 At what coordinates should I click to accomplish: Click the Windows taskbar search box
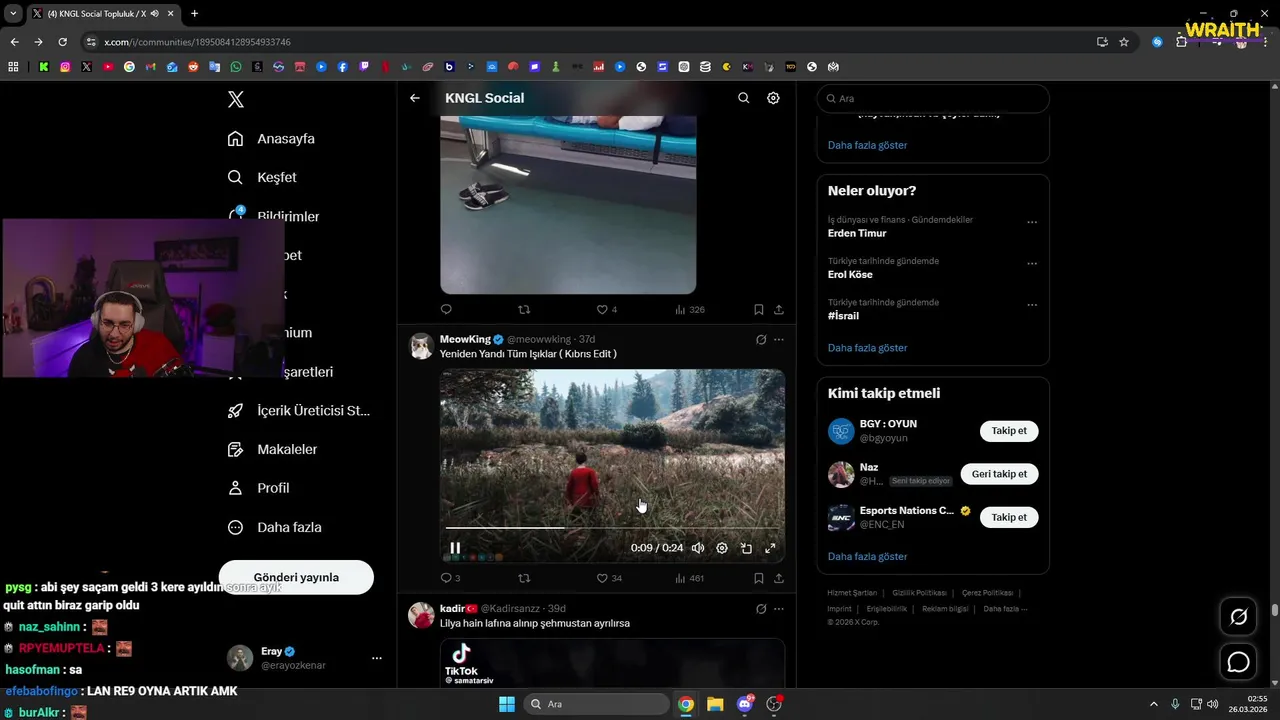click(x=597, y=704)
